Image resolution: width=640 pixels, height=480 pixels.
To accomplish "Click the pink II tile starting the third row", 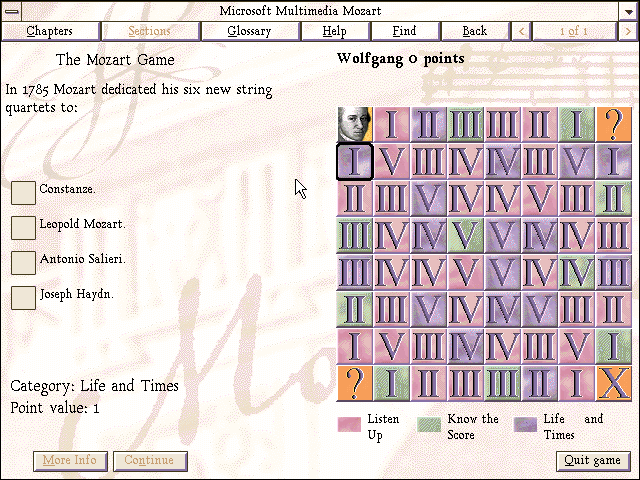I will click(355, 198).
